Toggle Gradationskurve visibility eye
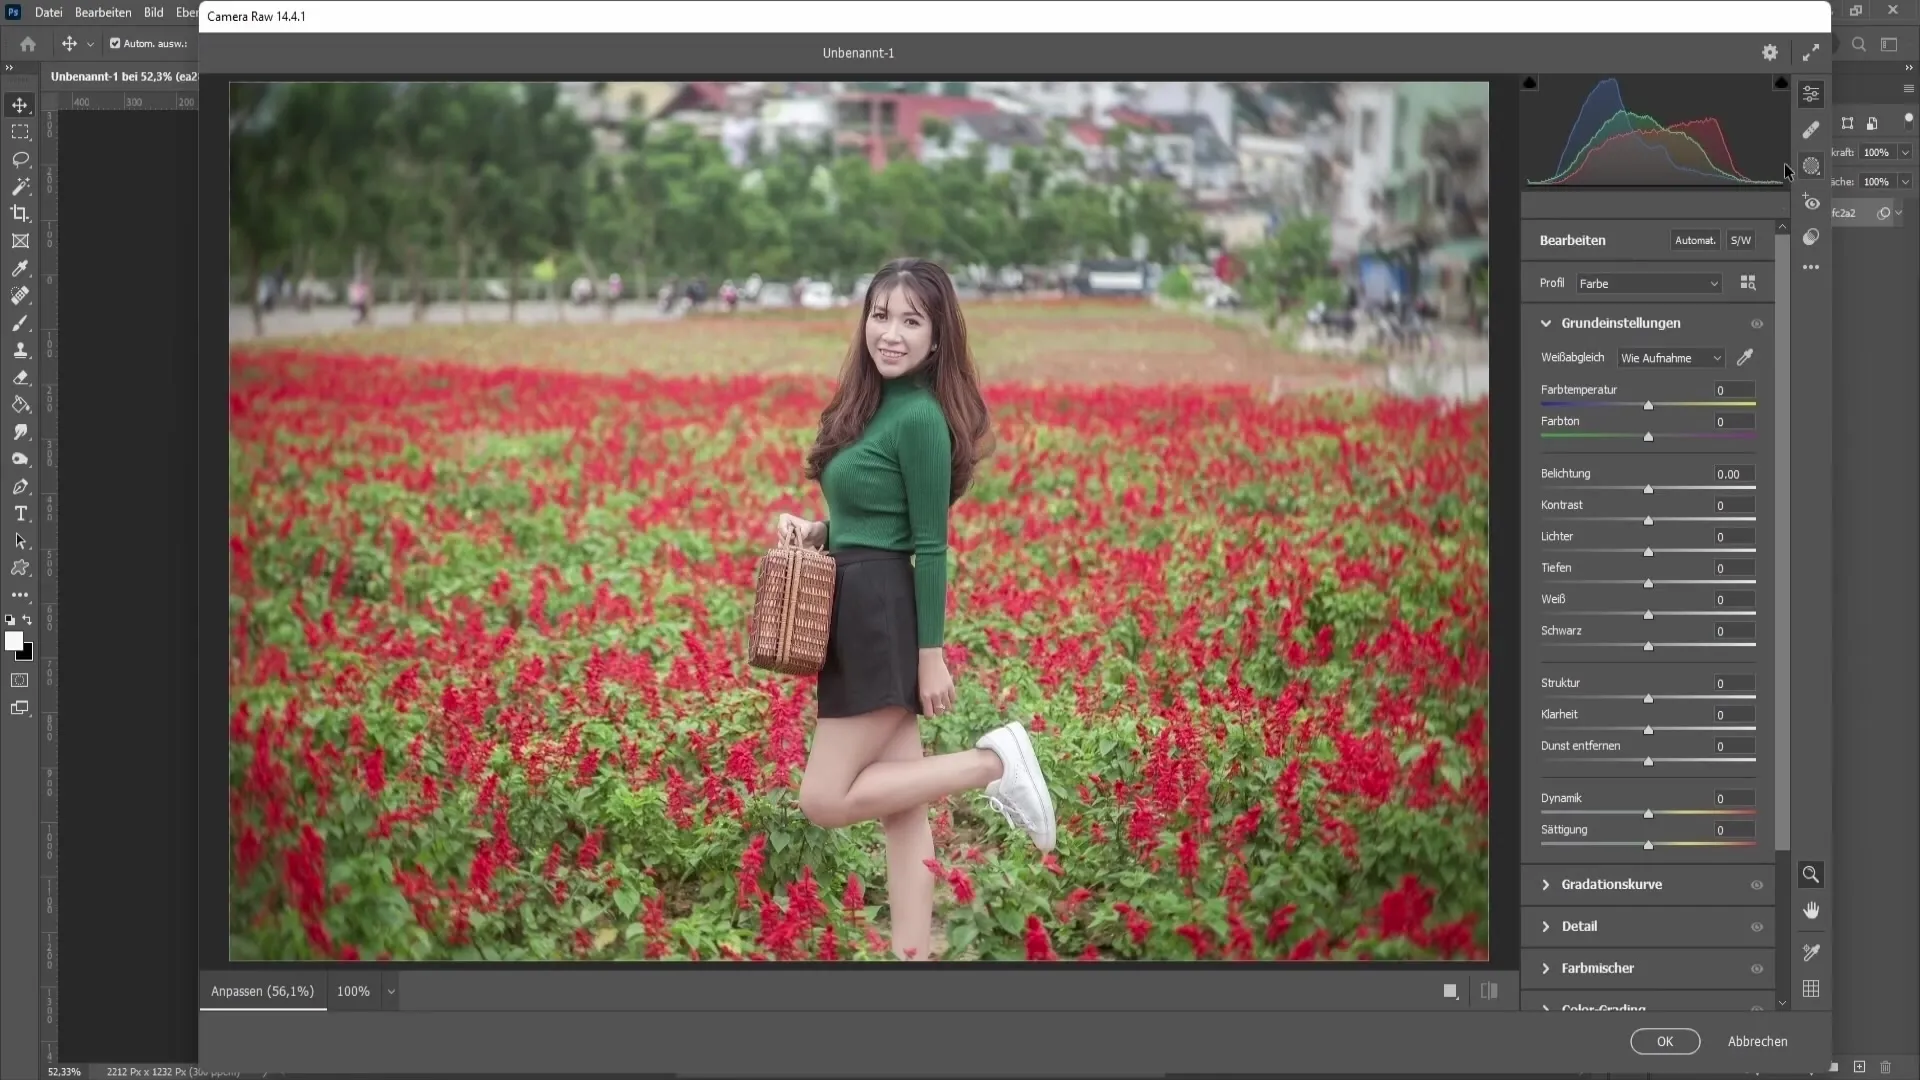 [x=1757, y=885]
